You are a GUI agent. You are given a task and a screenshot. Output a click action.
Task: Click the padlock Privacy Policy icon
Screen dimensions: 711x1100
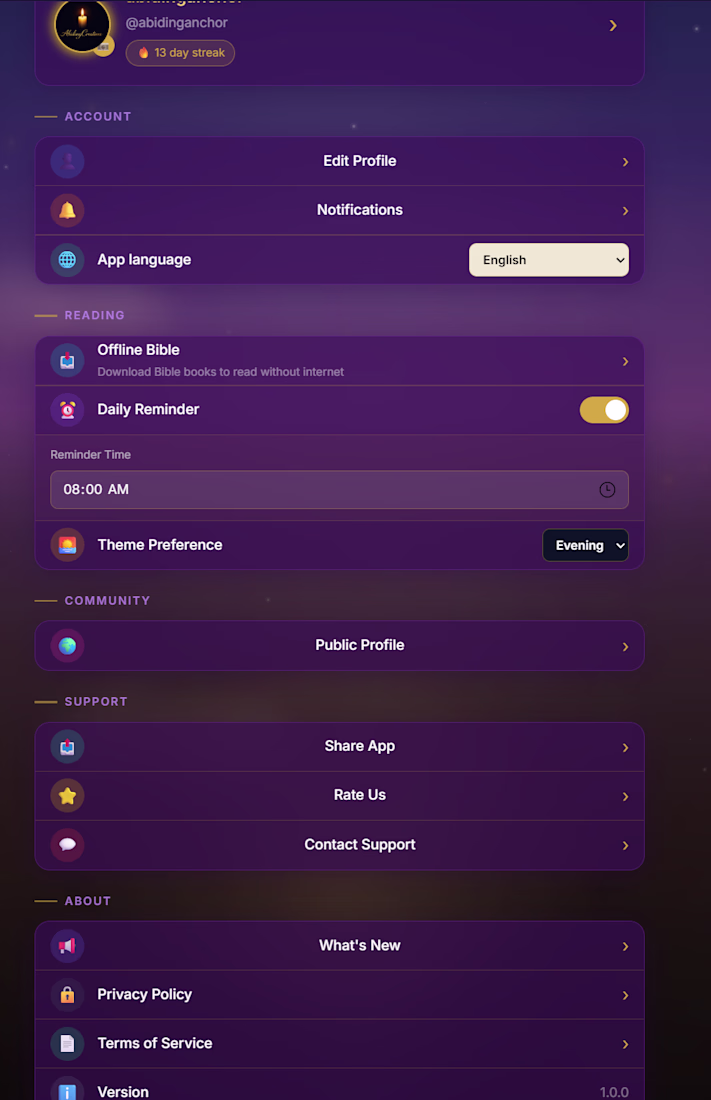coord(67,995)
